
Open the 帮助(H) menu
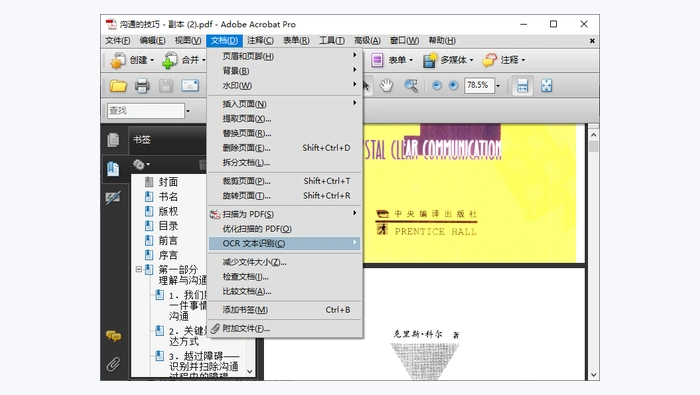(x=442, y=41)
